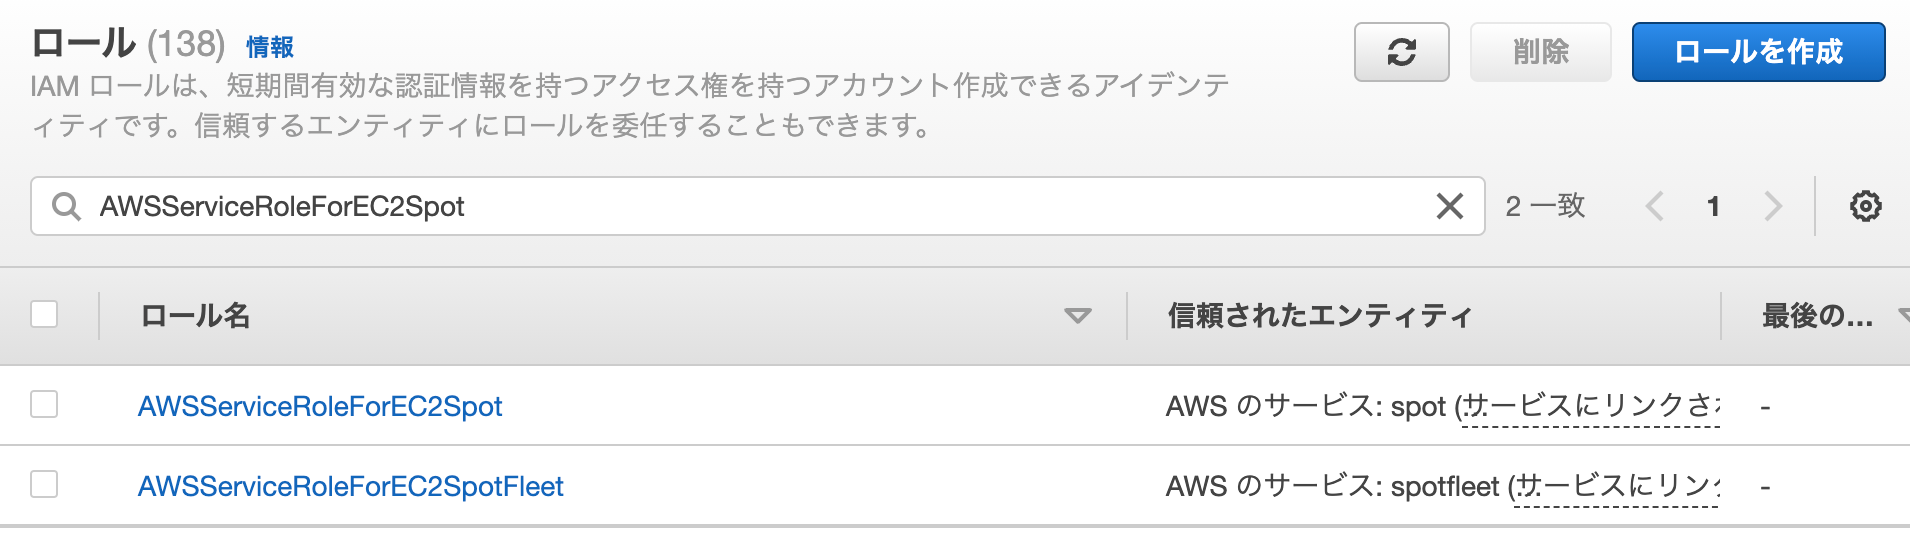Select the 信頼されたエンティティ column header
Screen dimensions: 1910x552
click(1320, 316)
